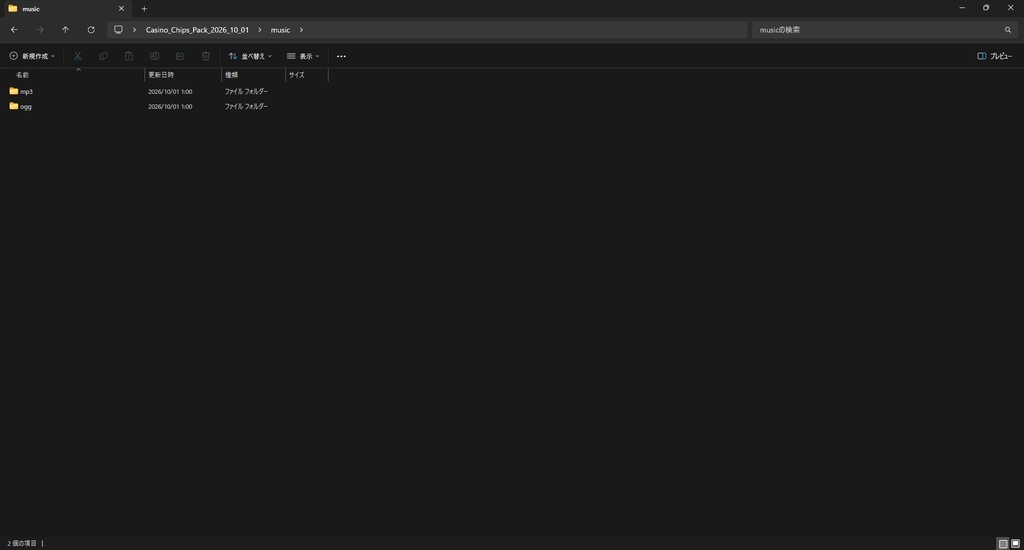Open a new tab with plus button
Screen dimensions: 1024x550
(144, 8)
